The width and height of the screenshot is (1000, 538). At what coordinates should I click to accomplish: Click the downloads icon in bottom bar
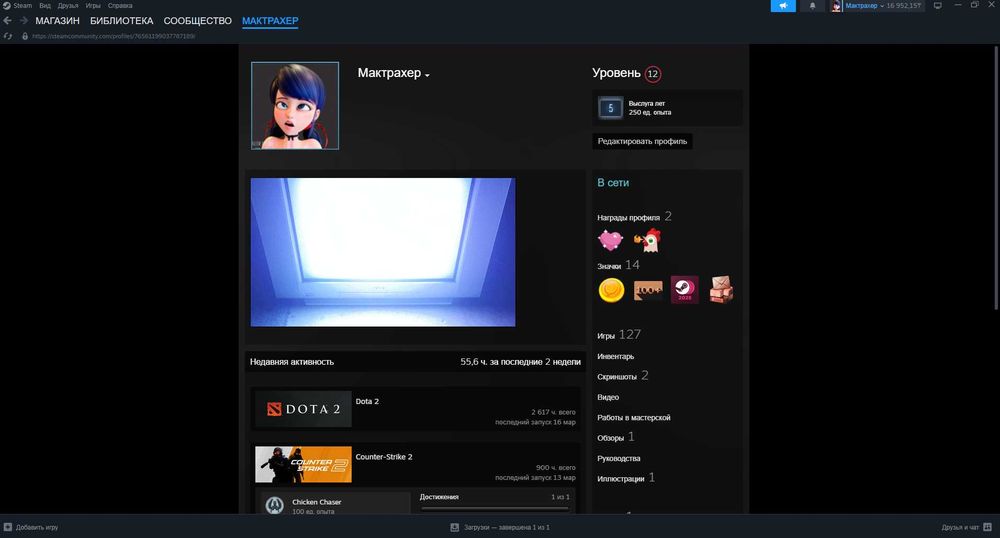click(455, 527)
